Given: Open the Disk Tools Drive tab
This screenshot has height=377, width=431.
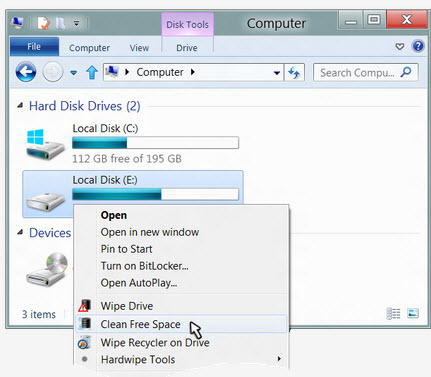Looking at the screenshot, I should point(187,48).
